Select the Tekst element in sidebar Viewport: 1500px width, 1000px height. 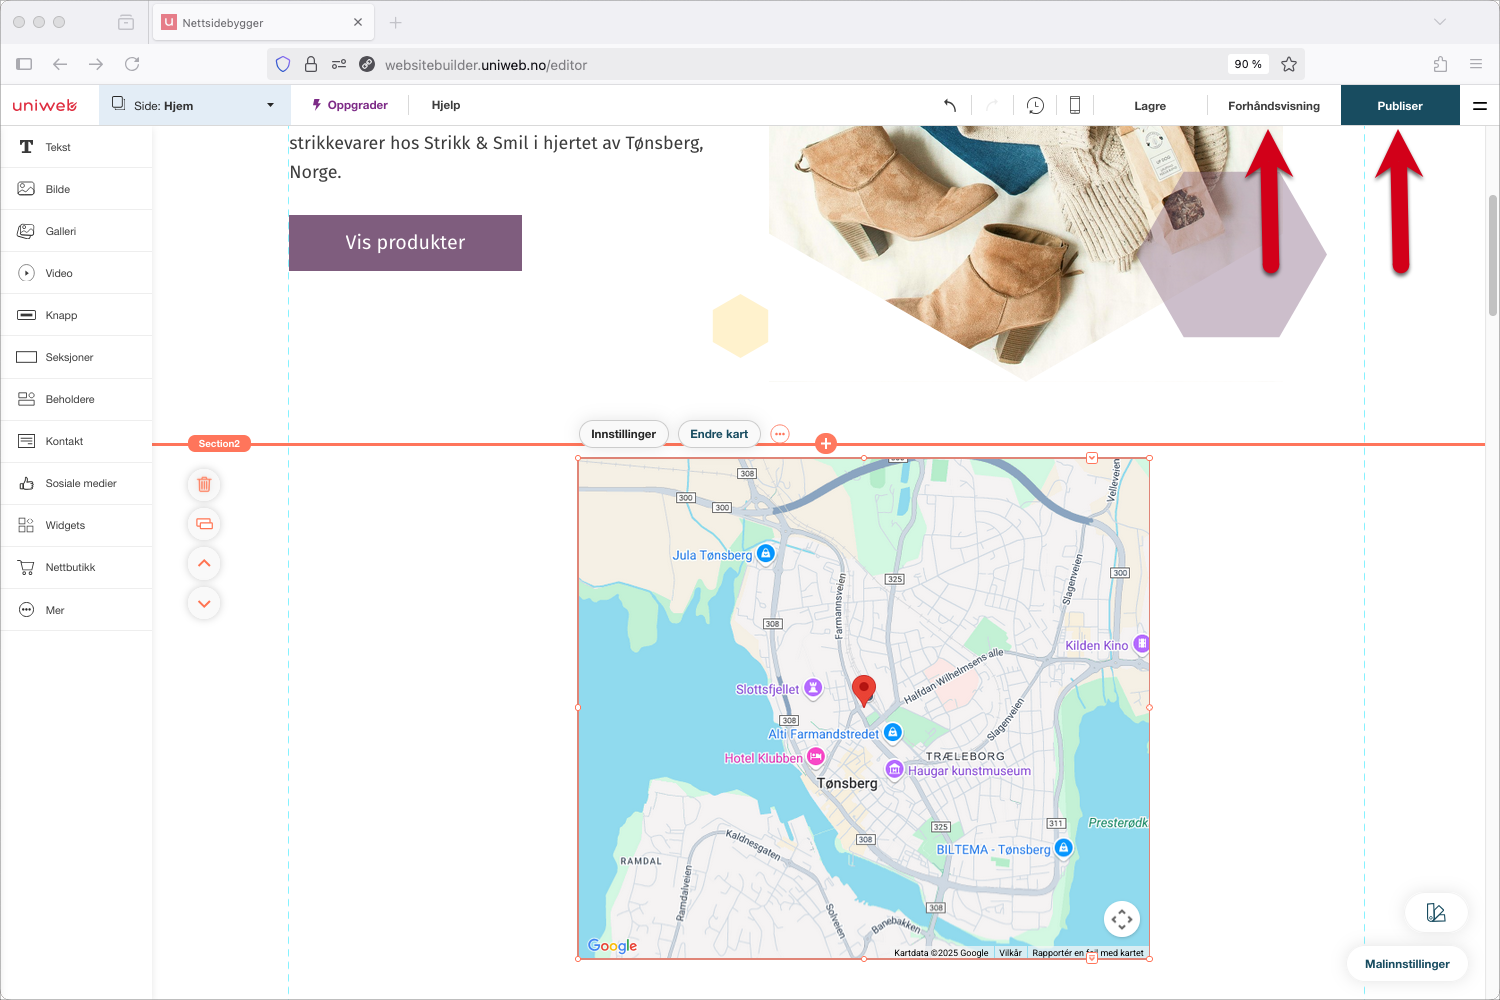76,147
